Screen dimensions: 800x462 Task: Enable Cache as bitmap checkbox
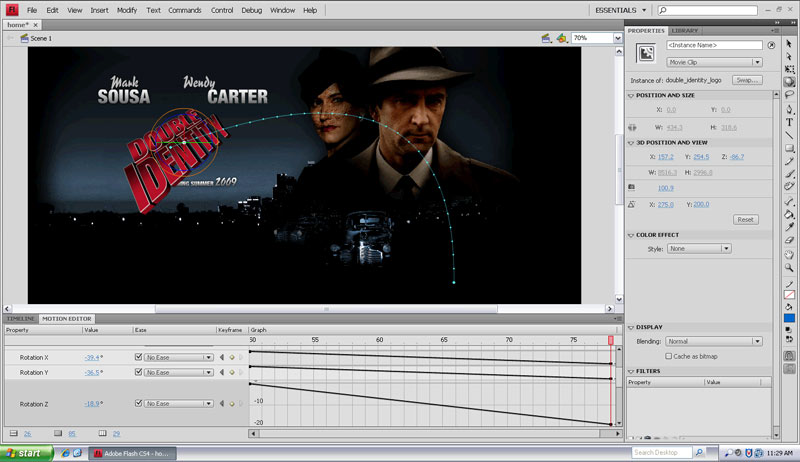click(x=669, y=355)
